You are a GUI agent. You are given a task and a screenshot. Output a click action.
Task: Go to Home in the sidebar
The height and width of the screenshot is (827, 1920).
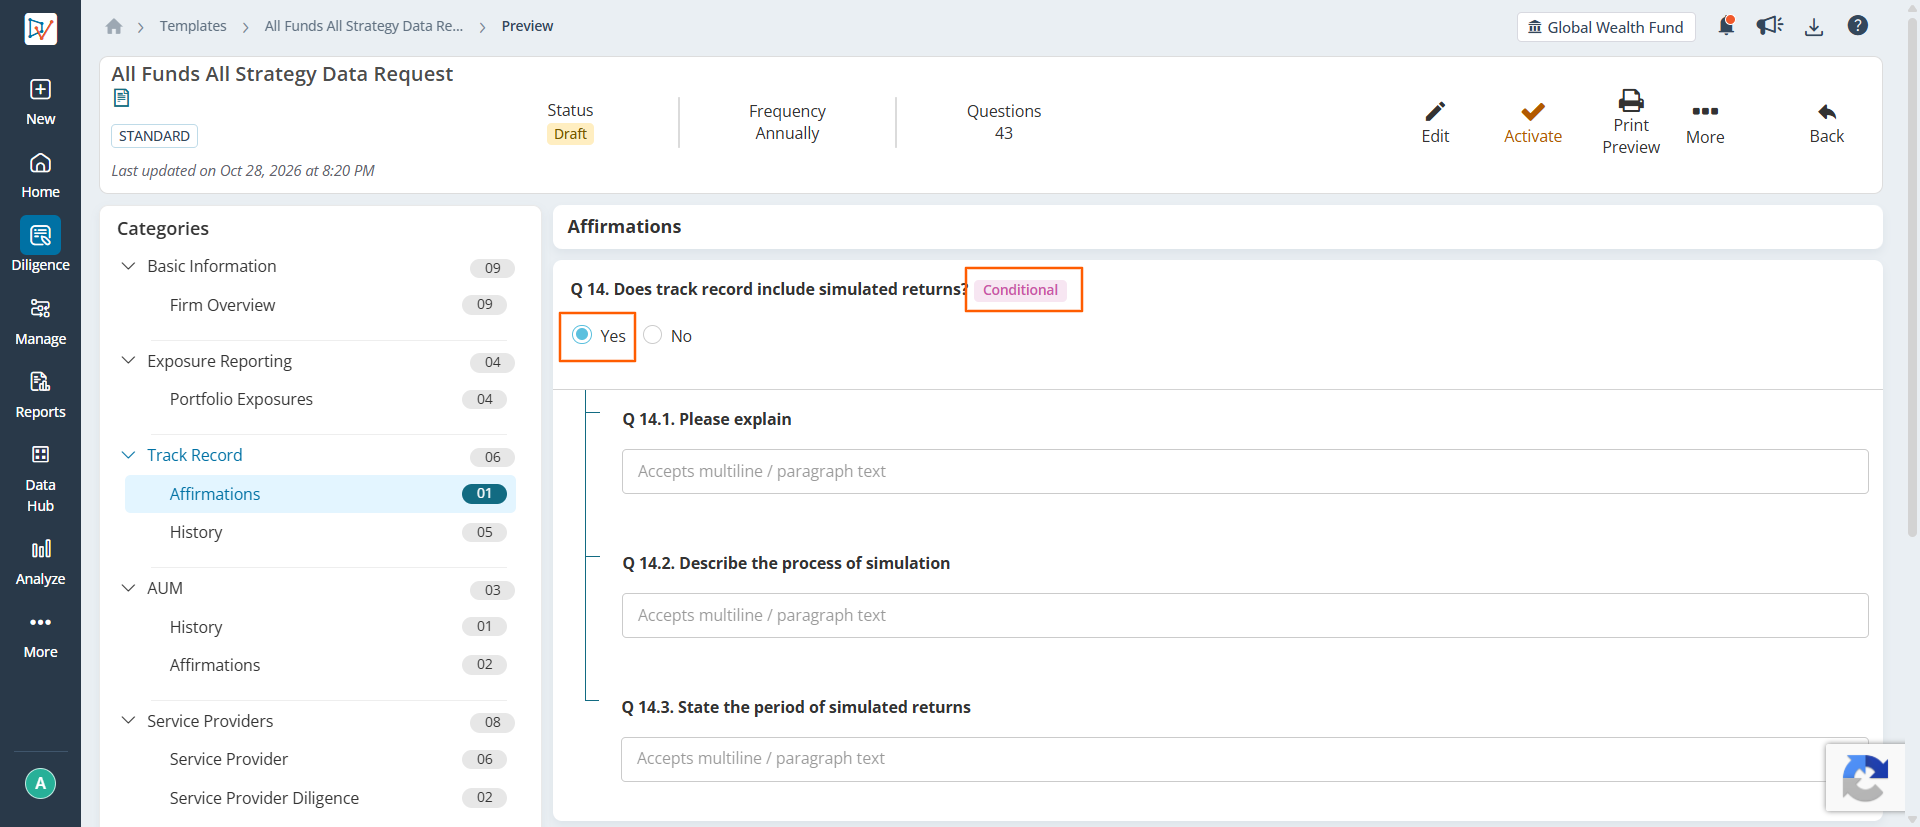tap(40, 175)
